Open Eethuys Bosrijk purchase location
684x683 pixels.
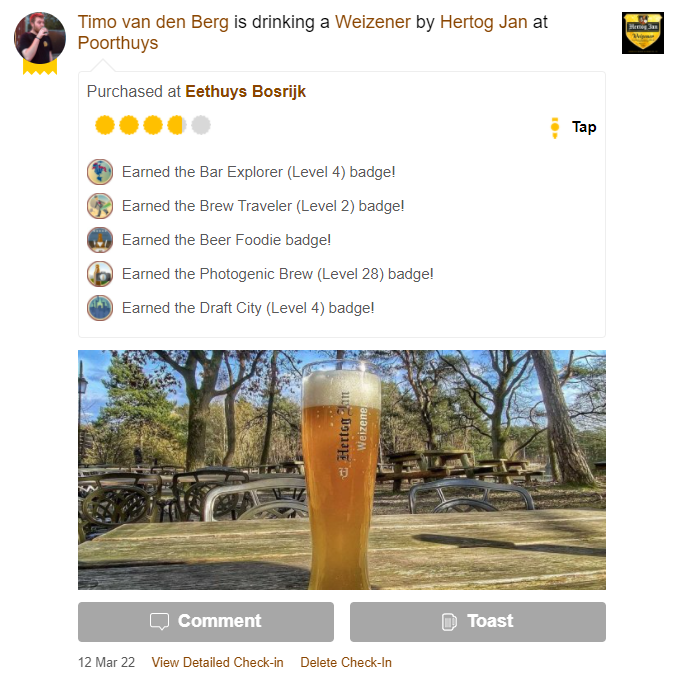246,92
